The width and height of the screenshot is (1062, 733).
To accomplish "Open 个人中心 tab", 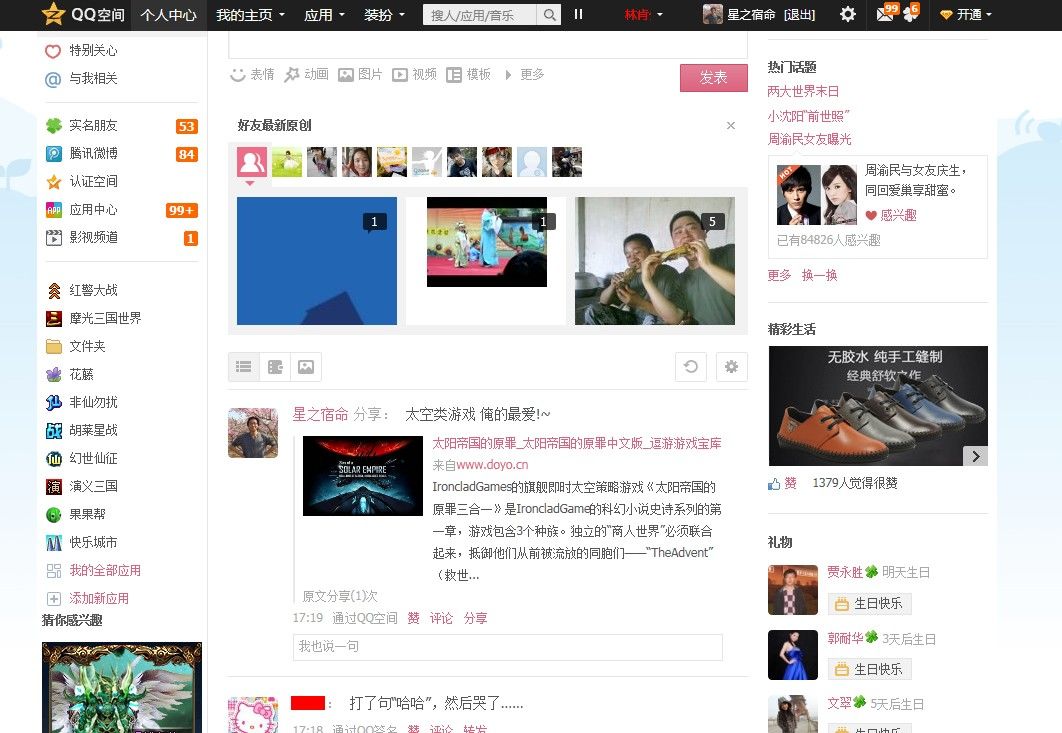I will [168, 15].
